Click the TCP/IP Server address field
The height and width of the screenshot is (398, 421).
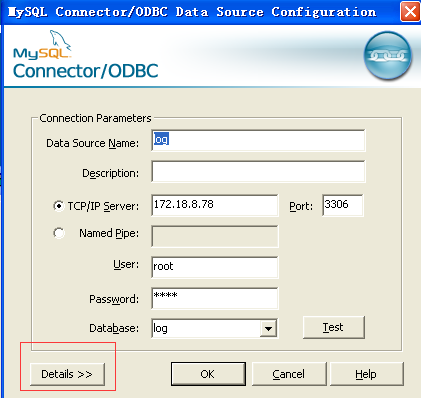pos(215,205)
